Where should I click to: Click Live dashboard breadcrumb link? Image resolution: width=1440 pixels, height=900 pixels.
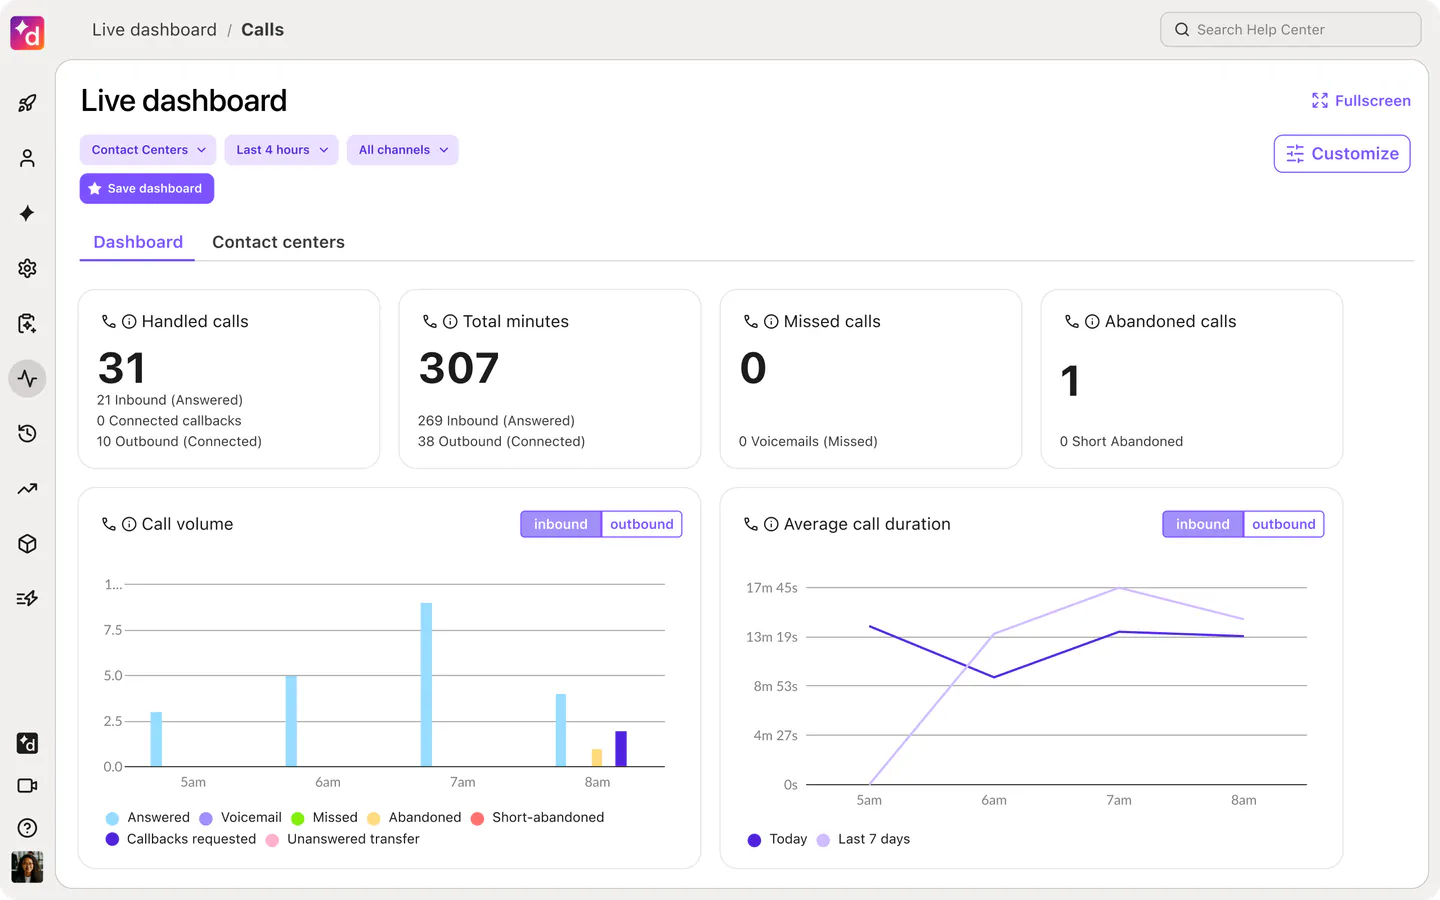pos(154,30)
